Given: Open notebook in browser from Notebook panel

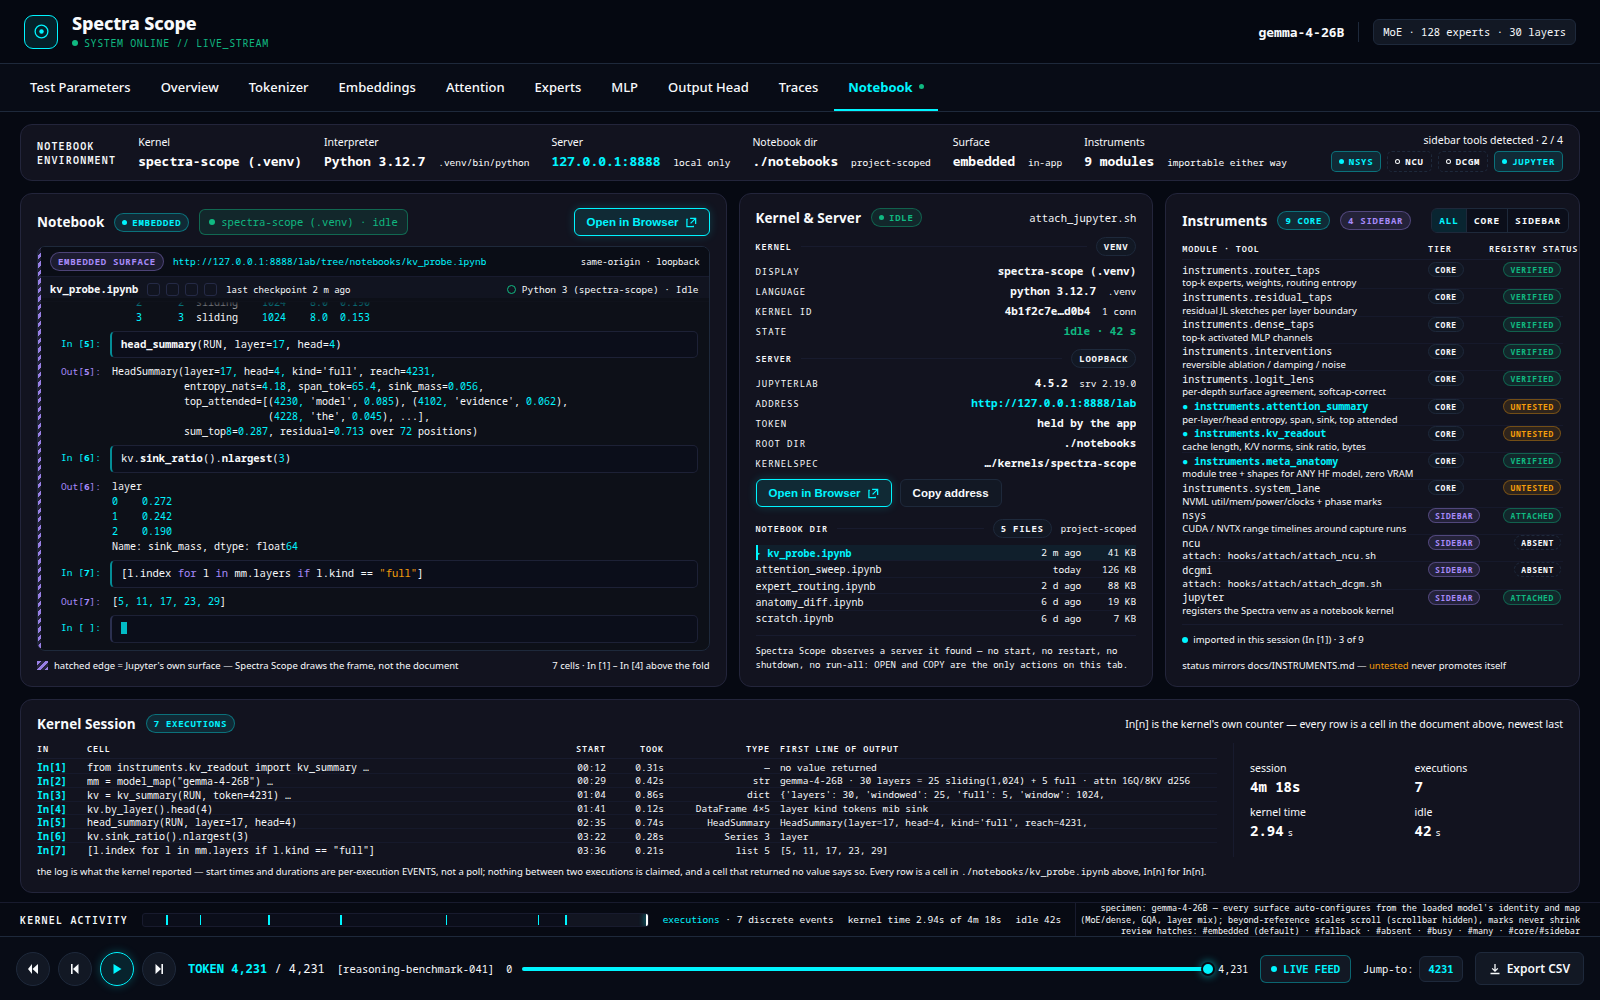Looking at the screenshot, I should coord(642,222).
